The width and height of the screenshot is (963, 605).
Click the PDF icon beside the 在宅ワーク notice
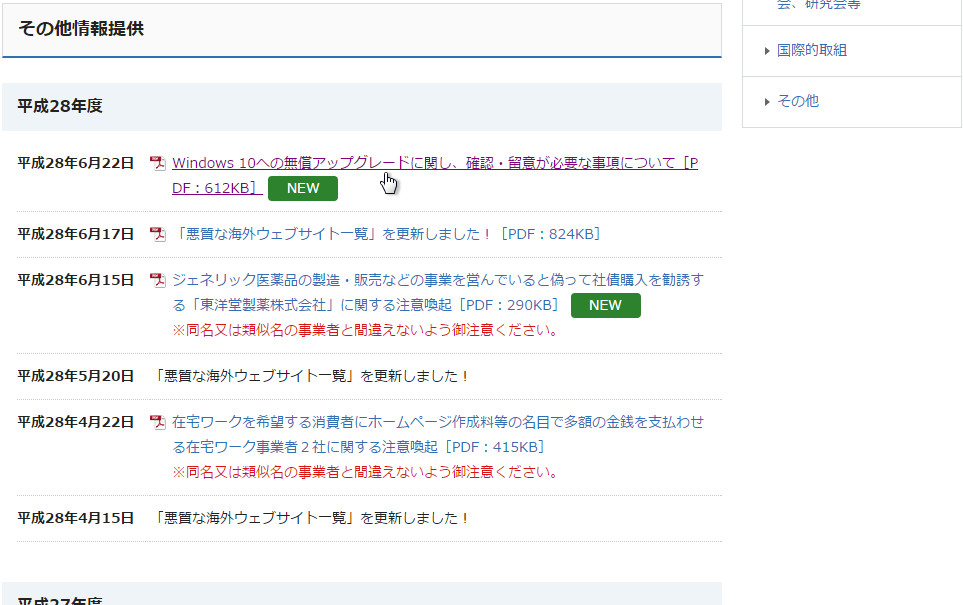click(157, 422)
